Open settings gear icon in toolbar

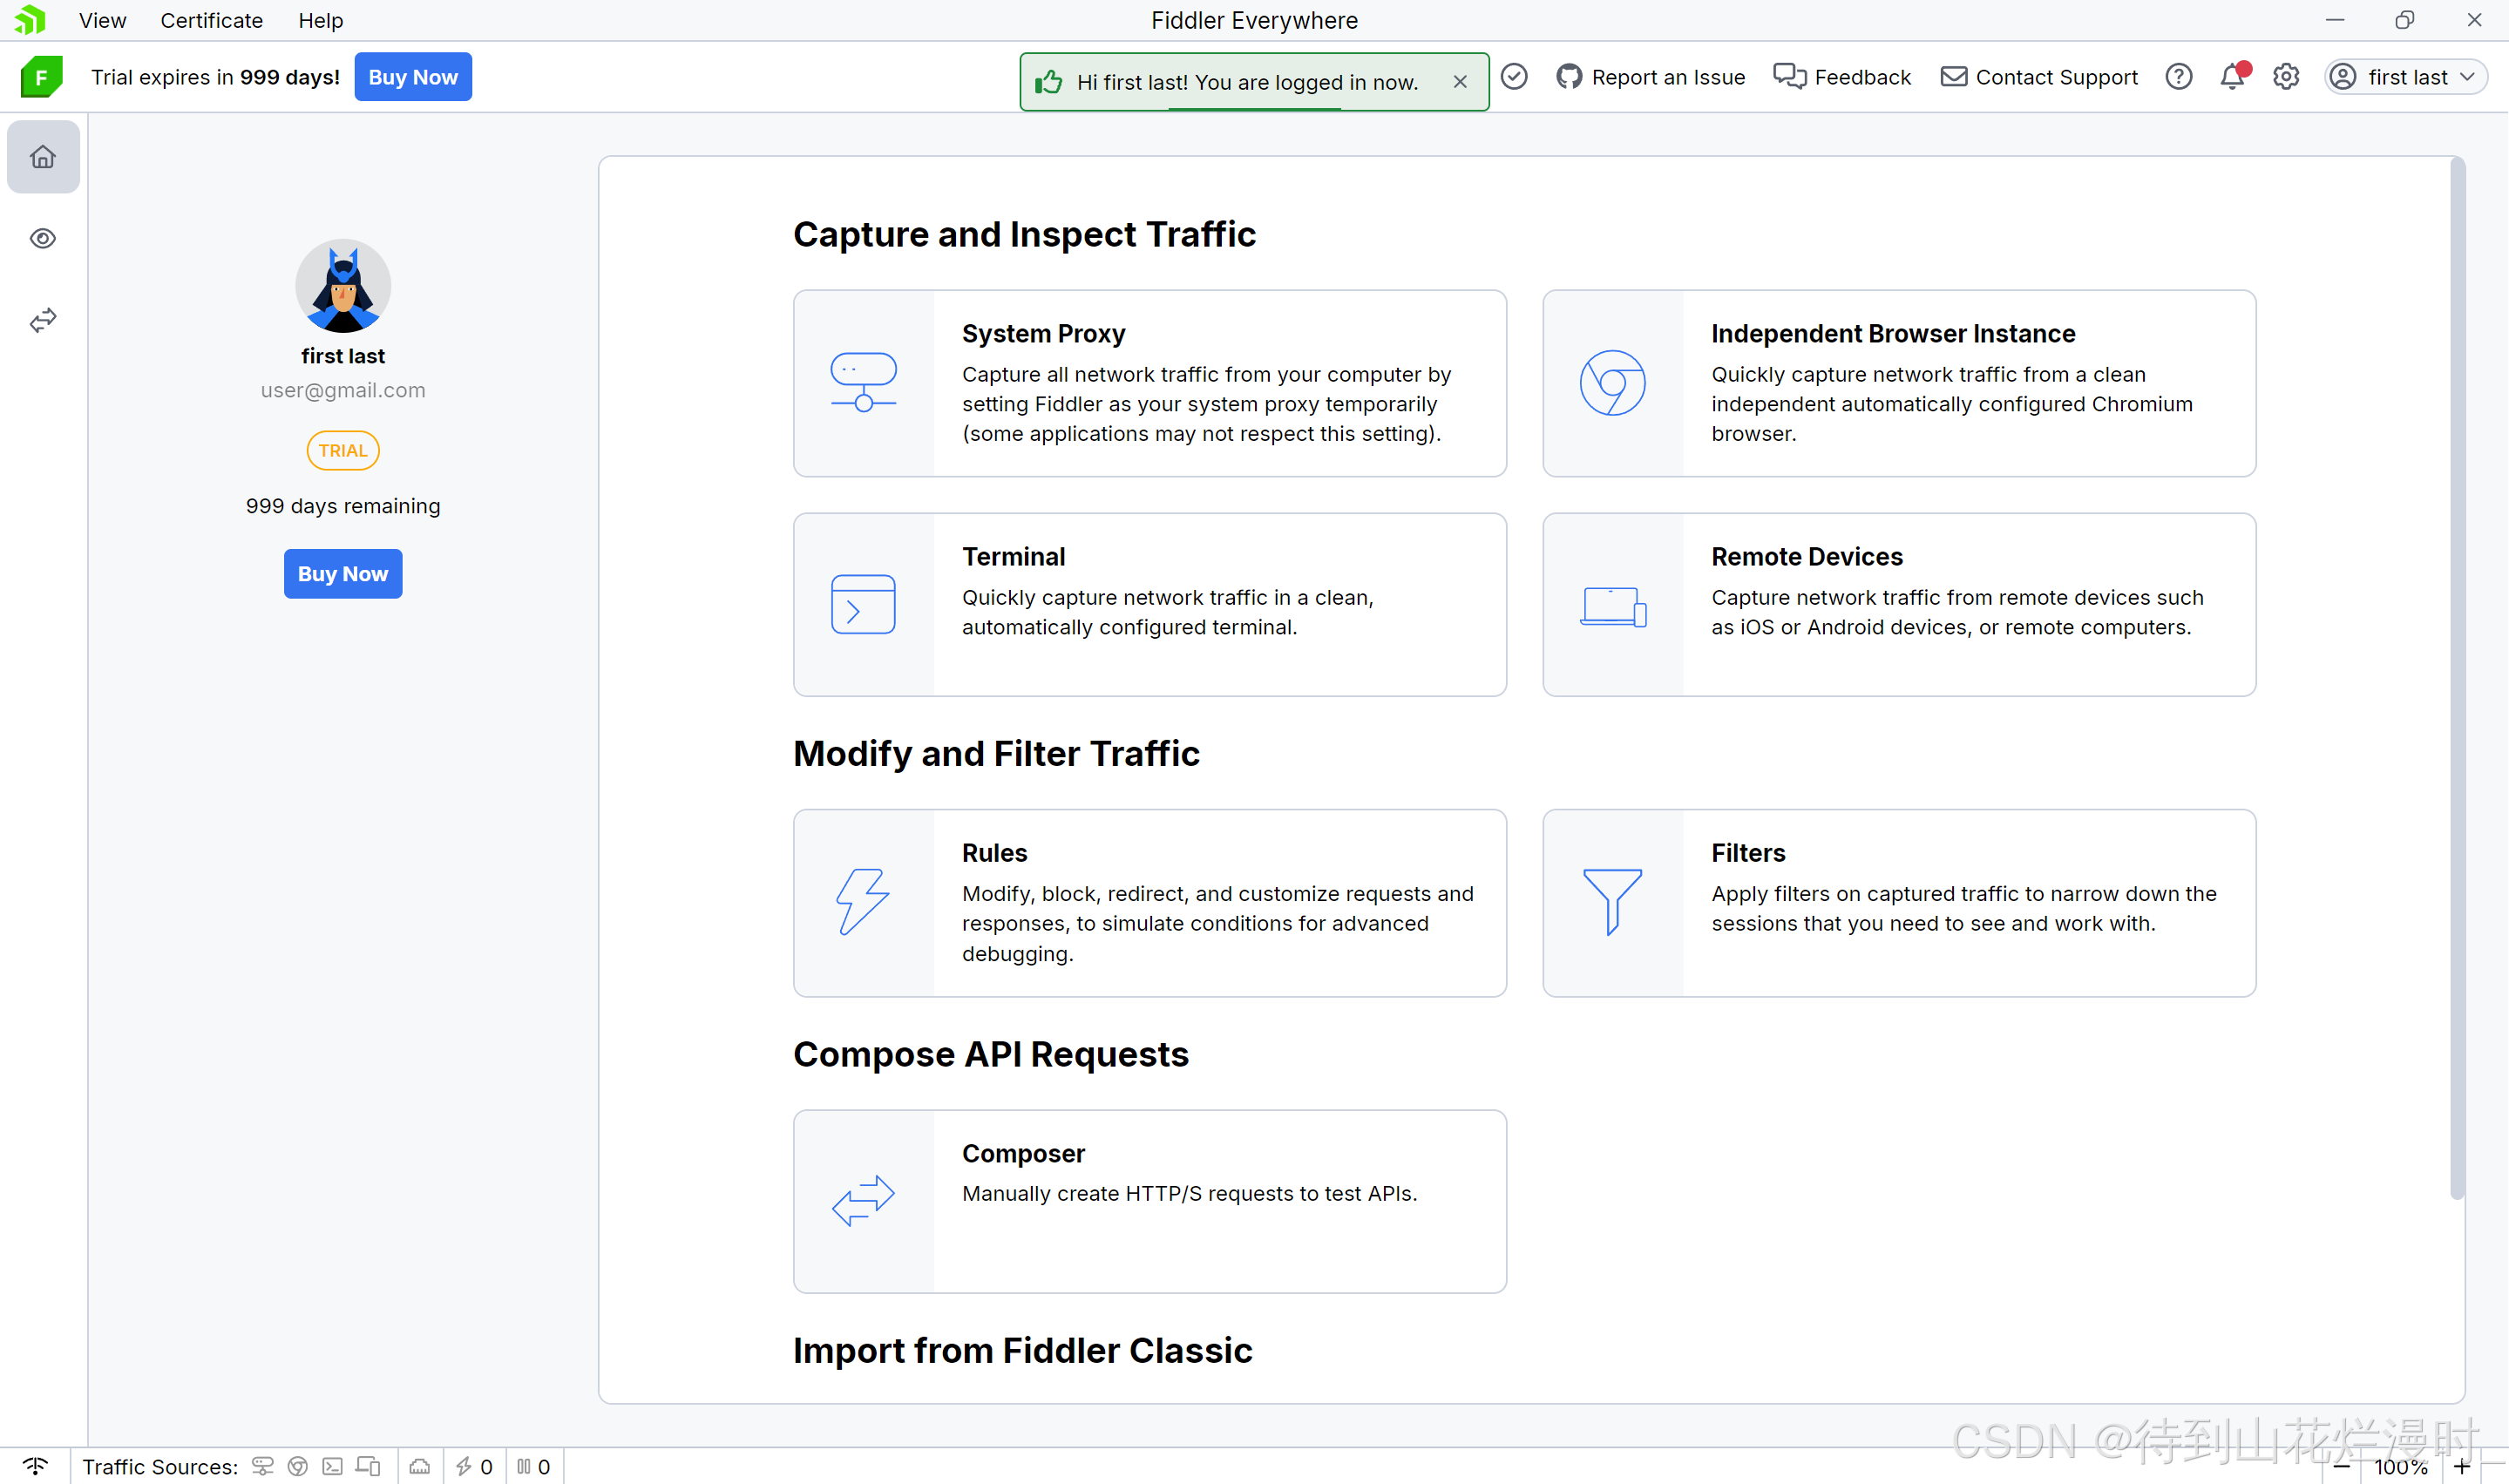pyautogui.click(x=2286, y=77)
